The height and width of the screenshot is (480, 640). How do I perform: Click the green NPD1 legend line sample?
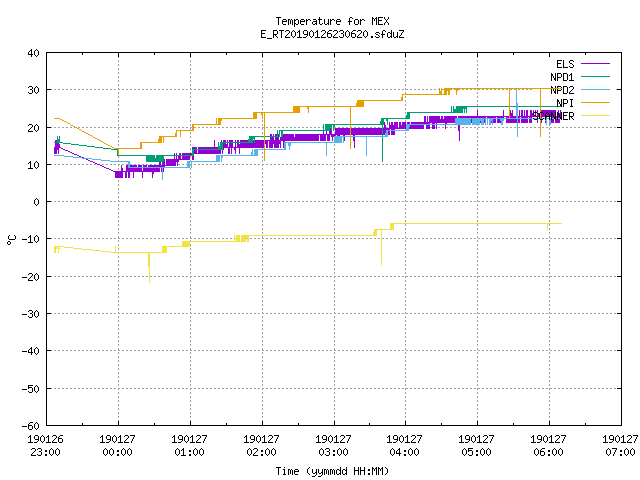click(595, 76)
